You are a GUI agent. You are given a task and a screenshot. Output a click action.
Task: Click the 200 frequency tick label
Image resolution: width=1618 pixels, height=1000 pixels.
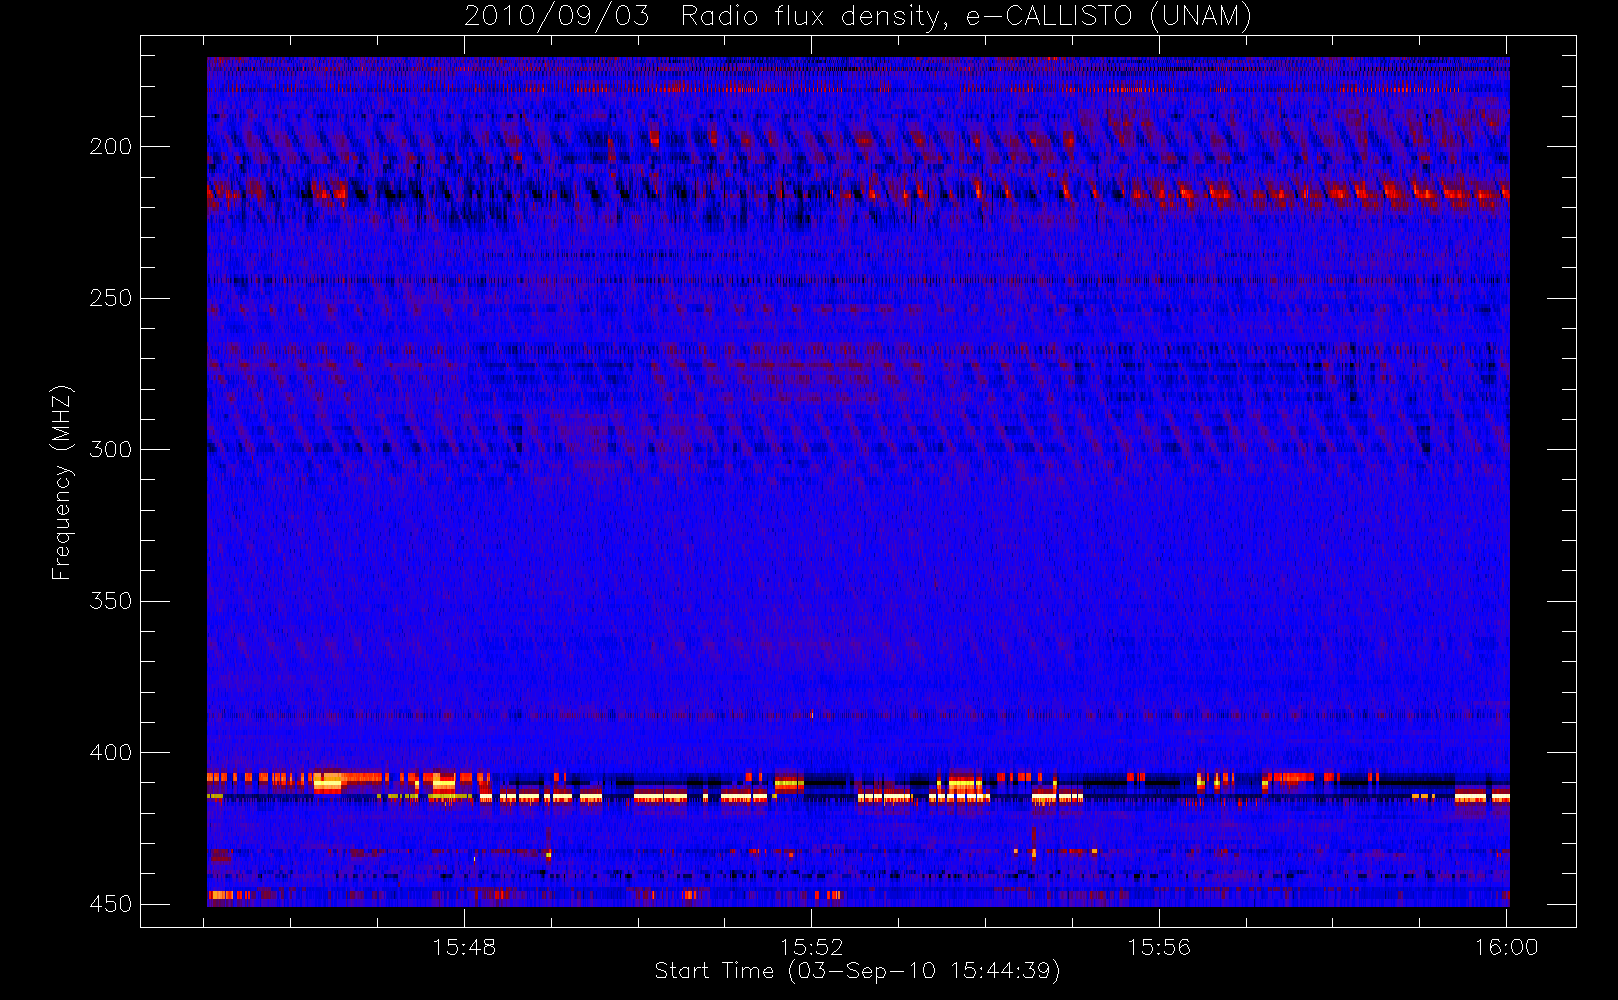pos(110,147)
